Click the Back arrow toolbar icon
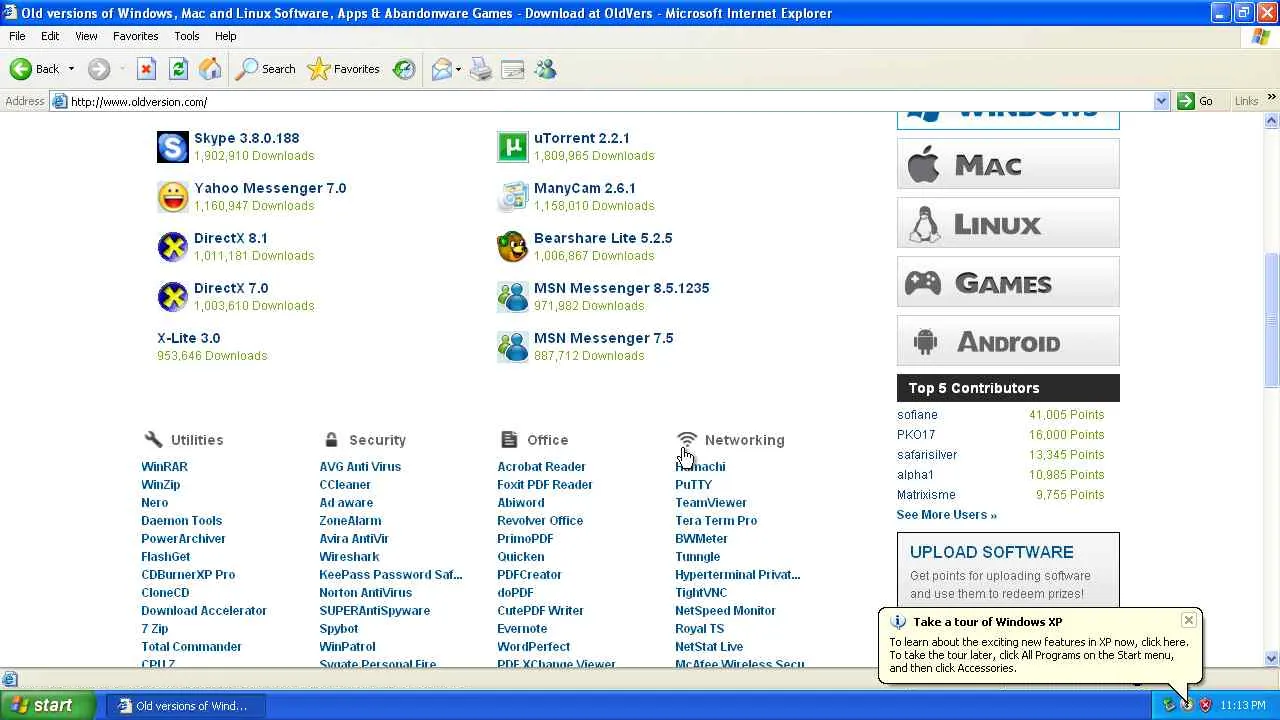Screen dimensions: 1280x720 (21, 69)
